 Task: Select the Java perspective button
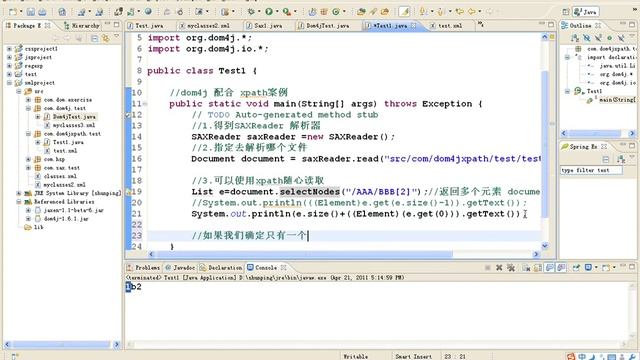pyautogui.click(x=586, y=12)
